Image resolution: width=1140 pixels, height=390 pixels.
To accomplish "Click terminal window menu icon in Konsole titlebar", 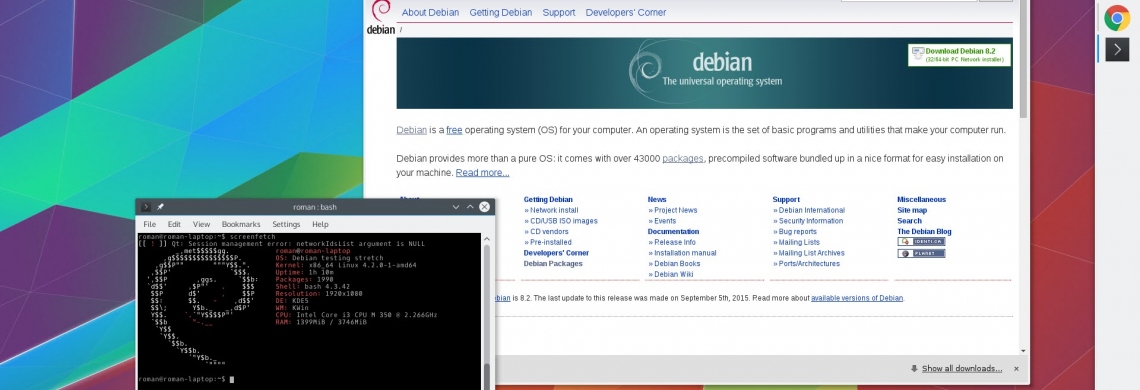I will 145,207.
